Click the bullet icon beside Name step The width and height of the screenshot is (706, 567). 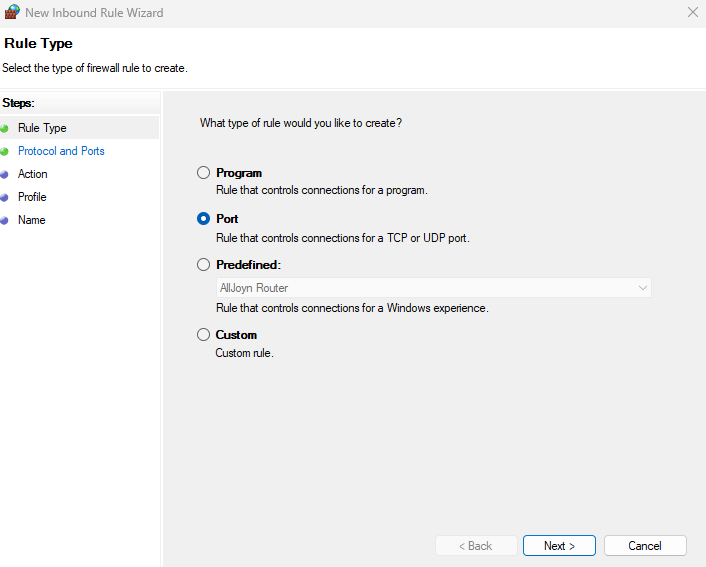click(5, 220)
